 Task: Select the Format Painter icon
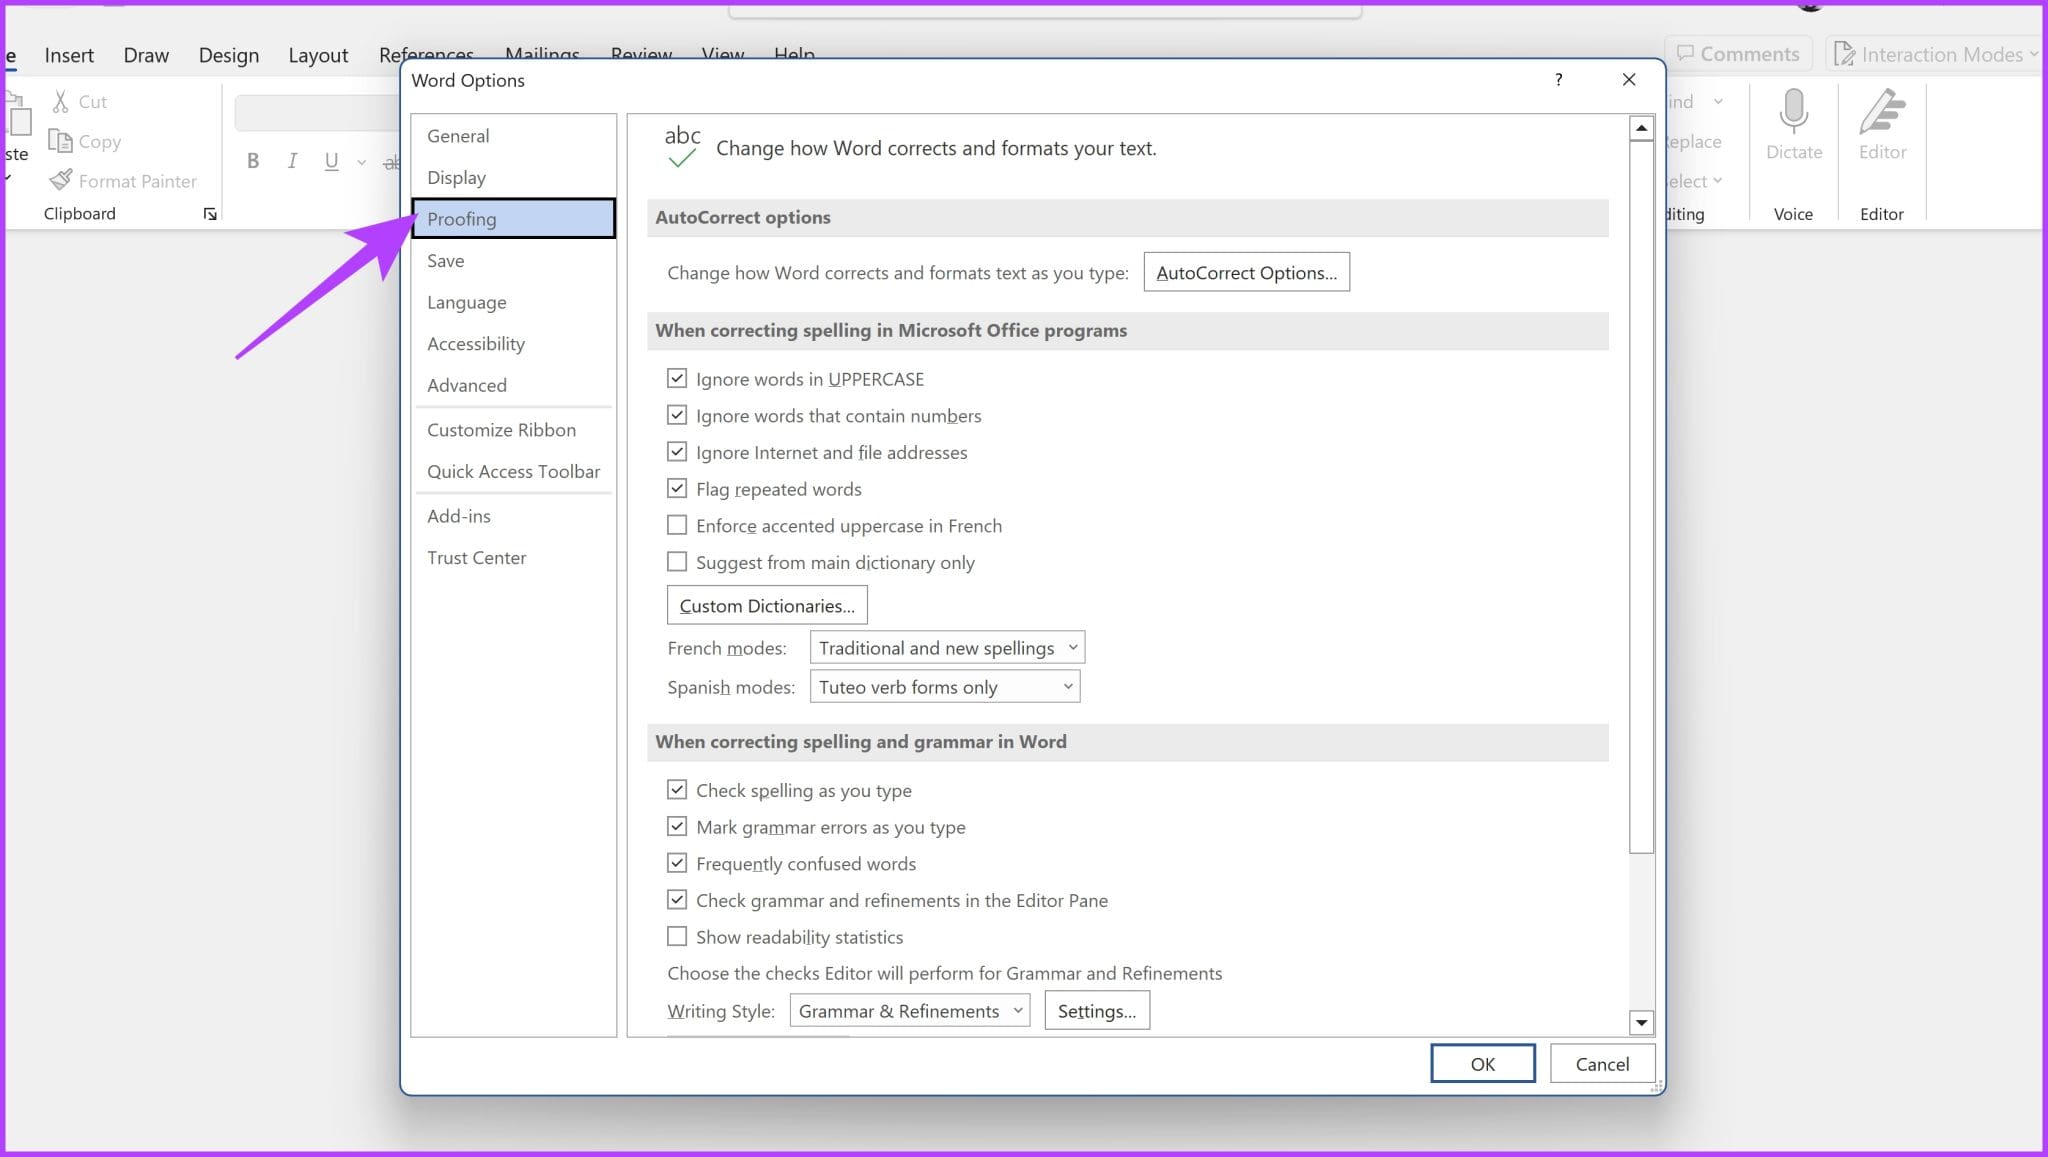(x=62, y=180)
